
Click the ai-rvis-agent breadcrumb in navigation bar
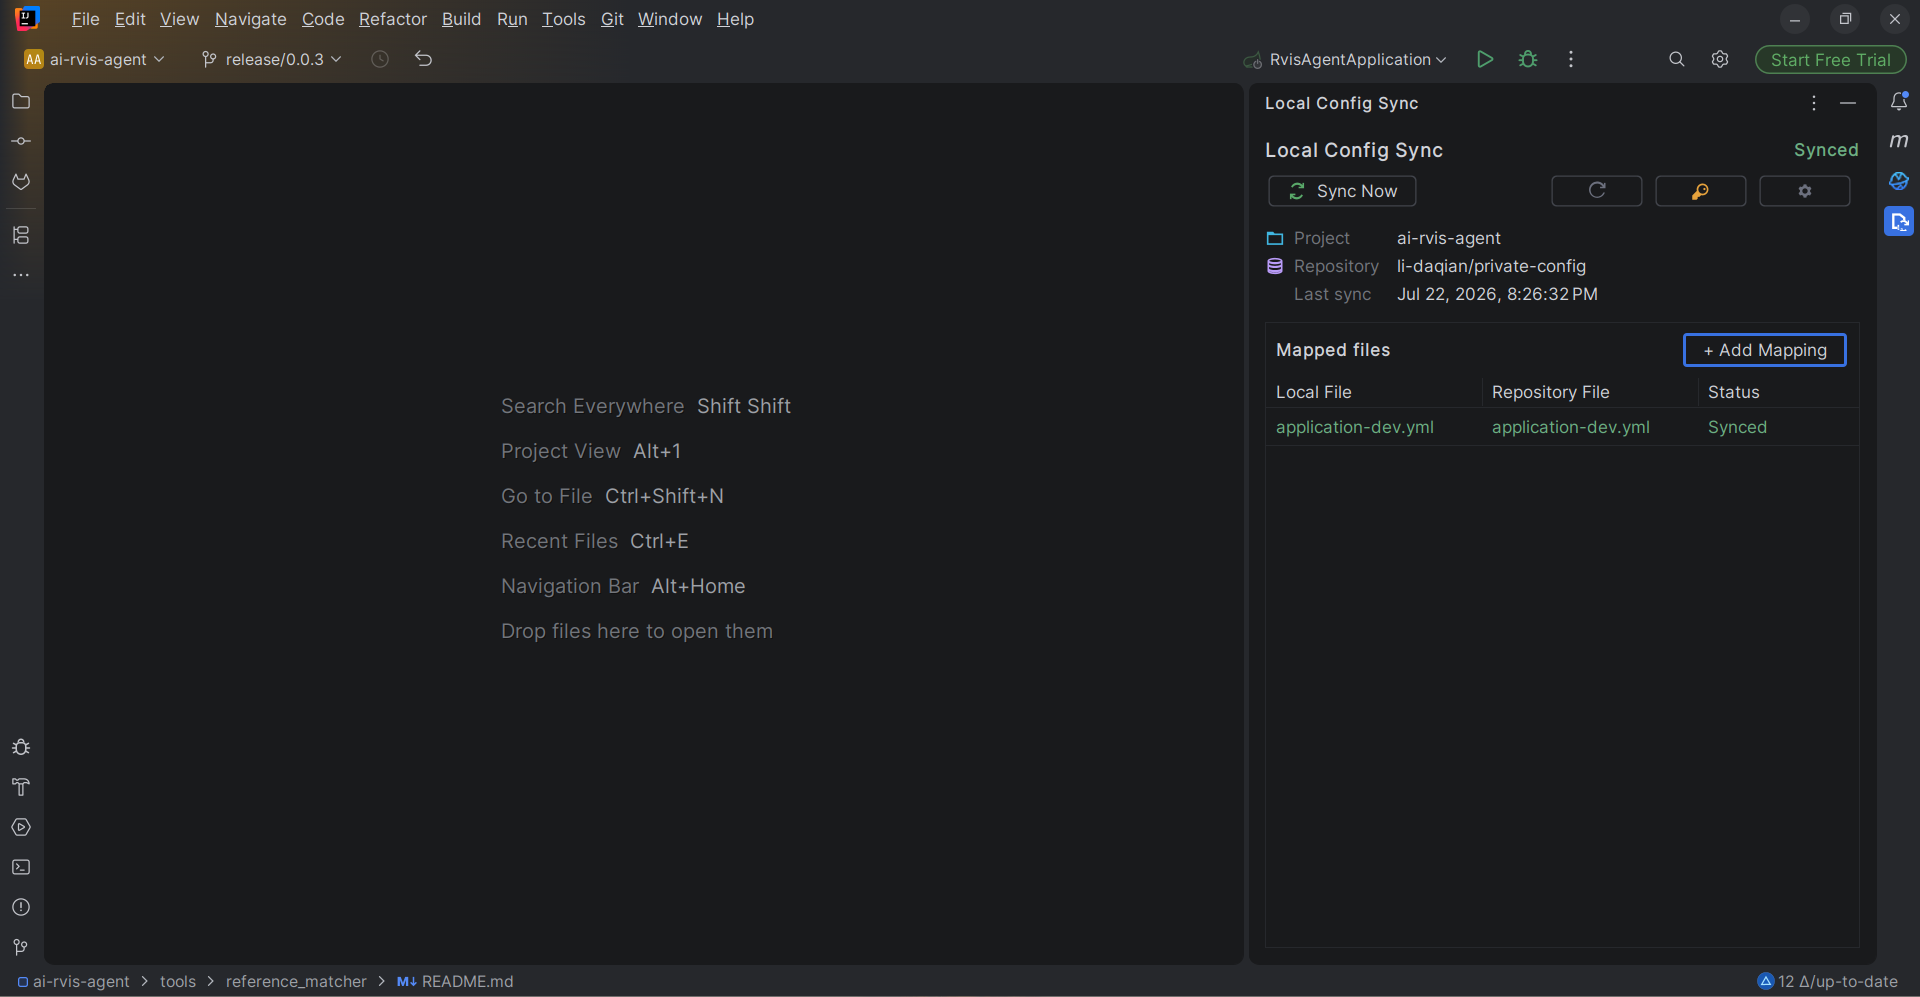pos(74,982)
